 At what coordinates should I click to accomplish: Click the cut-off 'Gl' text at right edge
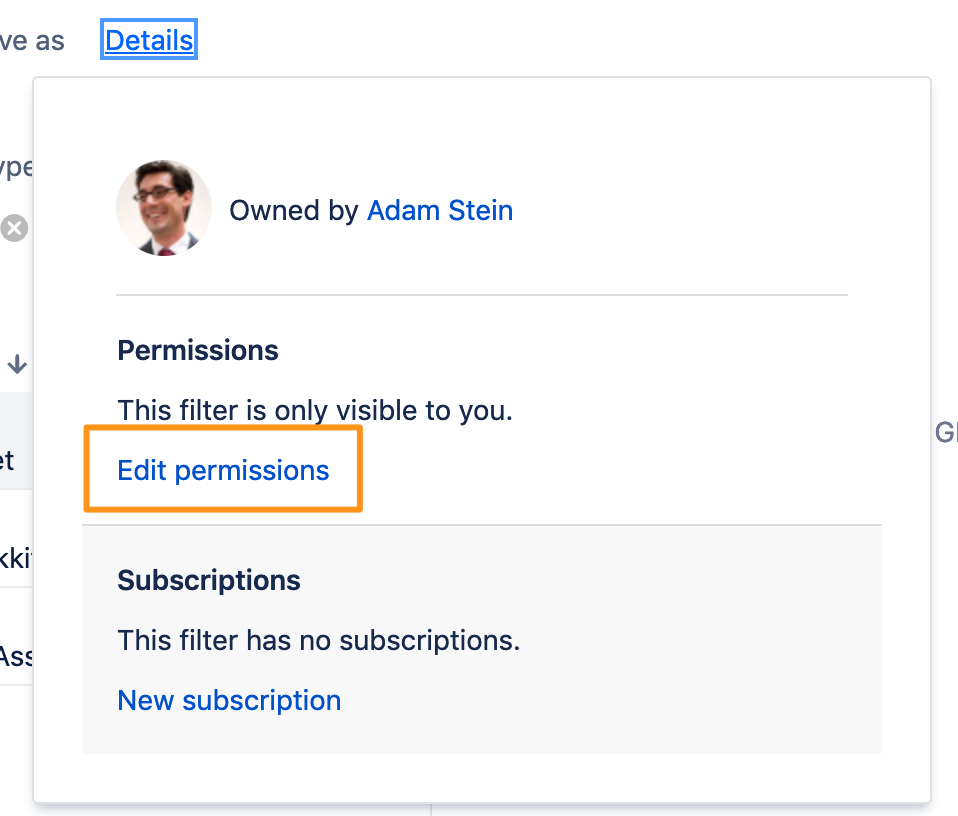(946, 432)
